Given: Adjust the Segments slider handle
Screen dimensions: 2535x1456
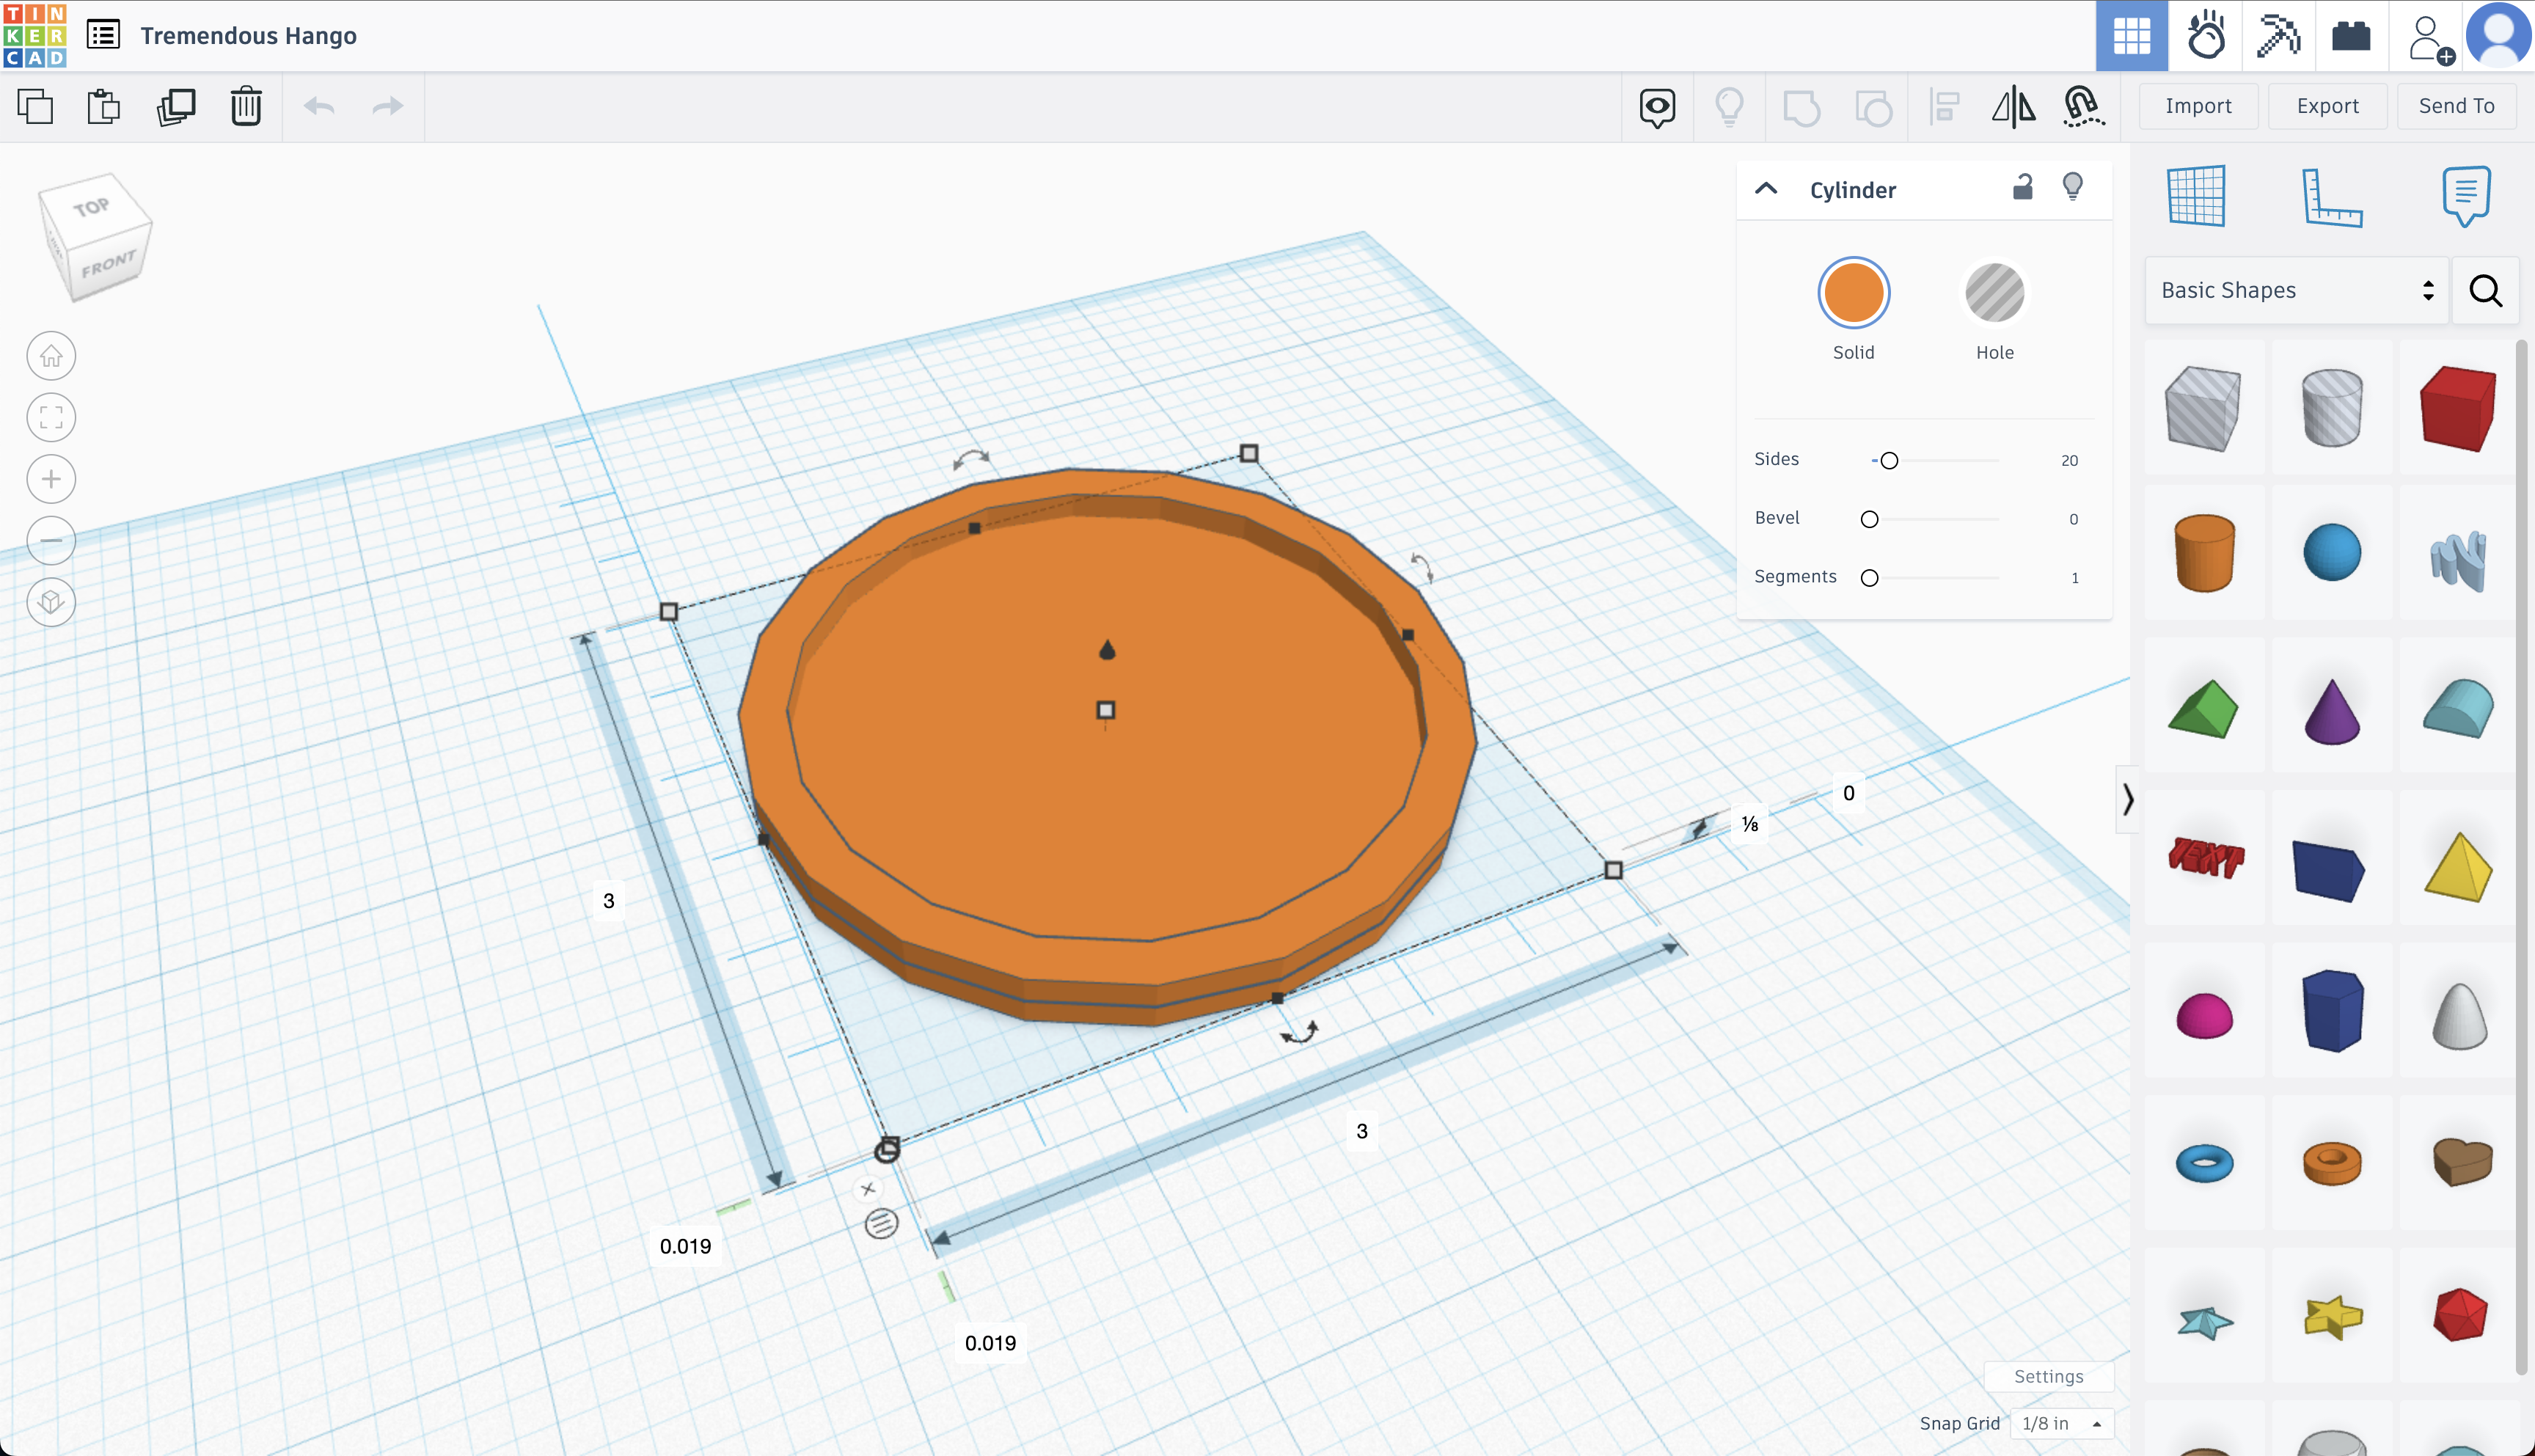Looking at the screenshot, I should pyautogui.click(x=1869, y=578).
